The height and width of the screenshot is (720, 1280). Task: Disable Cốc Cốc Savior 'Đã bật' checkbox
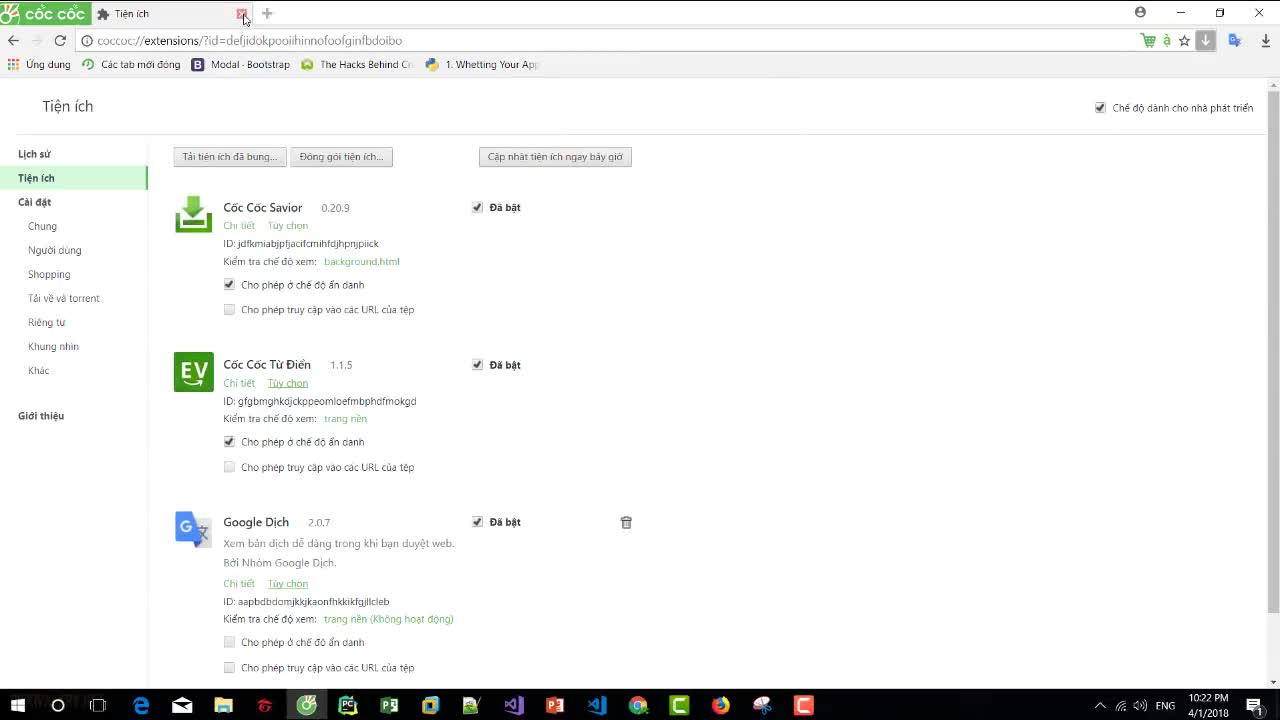pyautogui.click(x=477, y=208)
